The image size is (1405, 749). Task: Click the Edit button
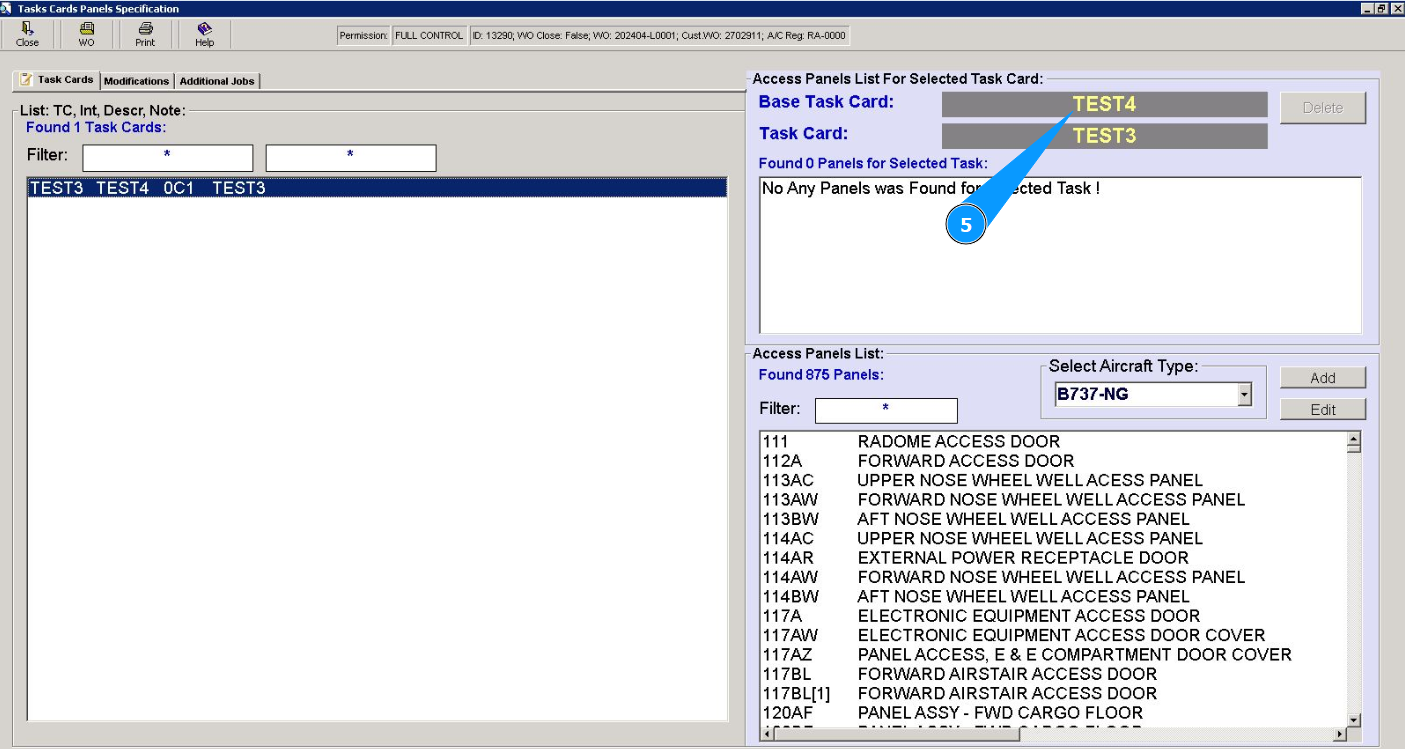(1323, 410)
